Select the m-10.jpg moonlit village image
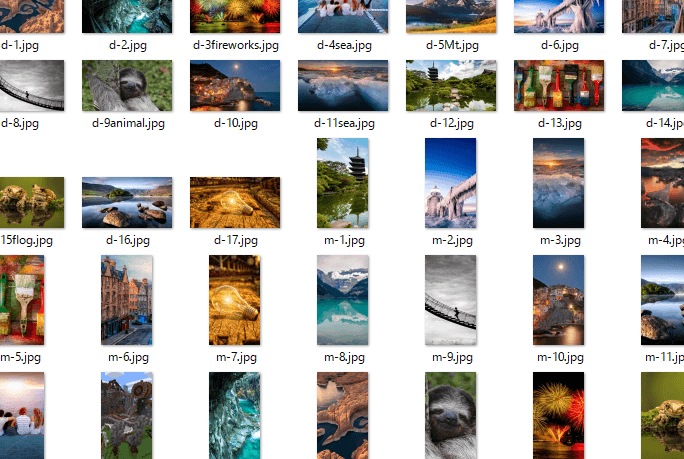Screen dimensions: 684x459 [559, 300]
